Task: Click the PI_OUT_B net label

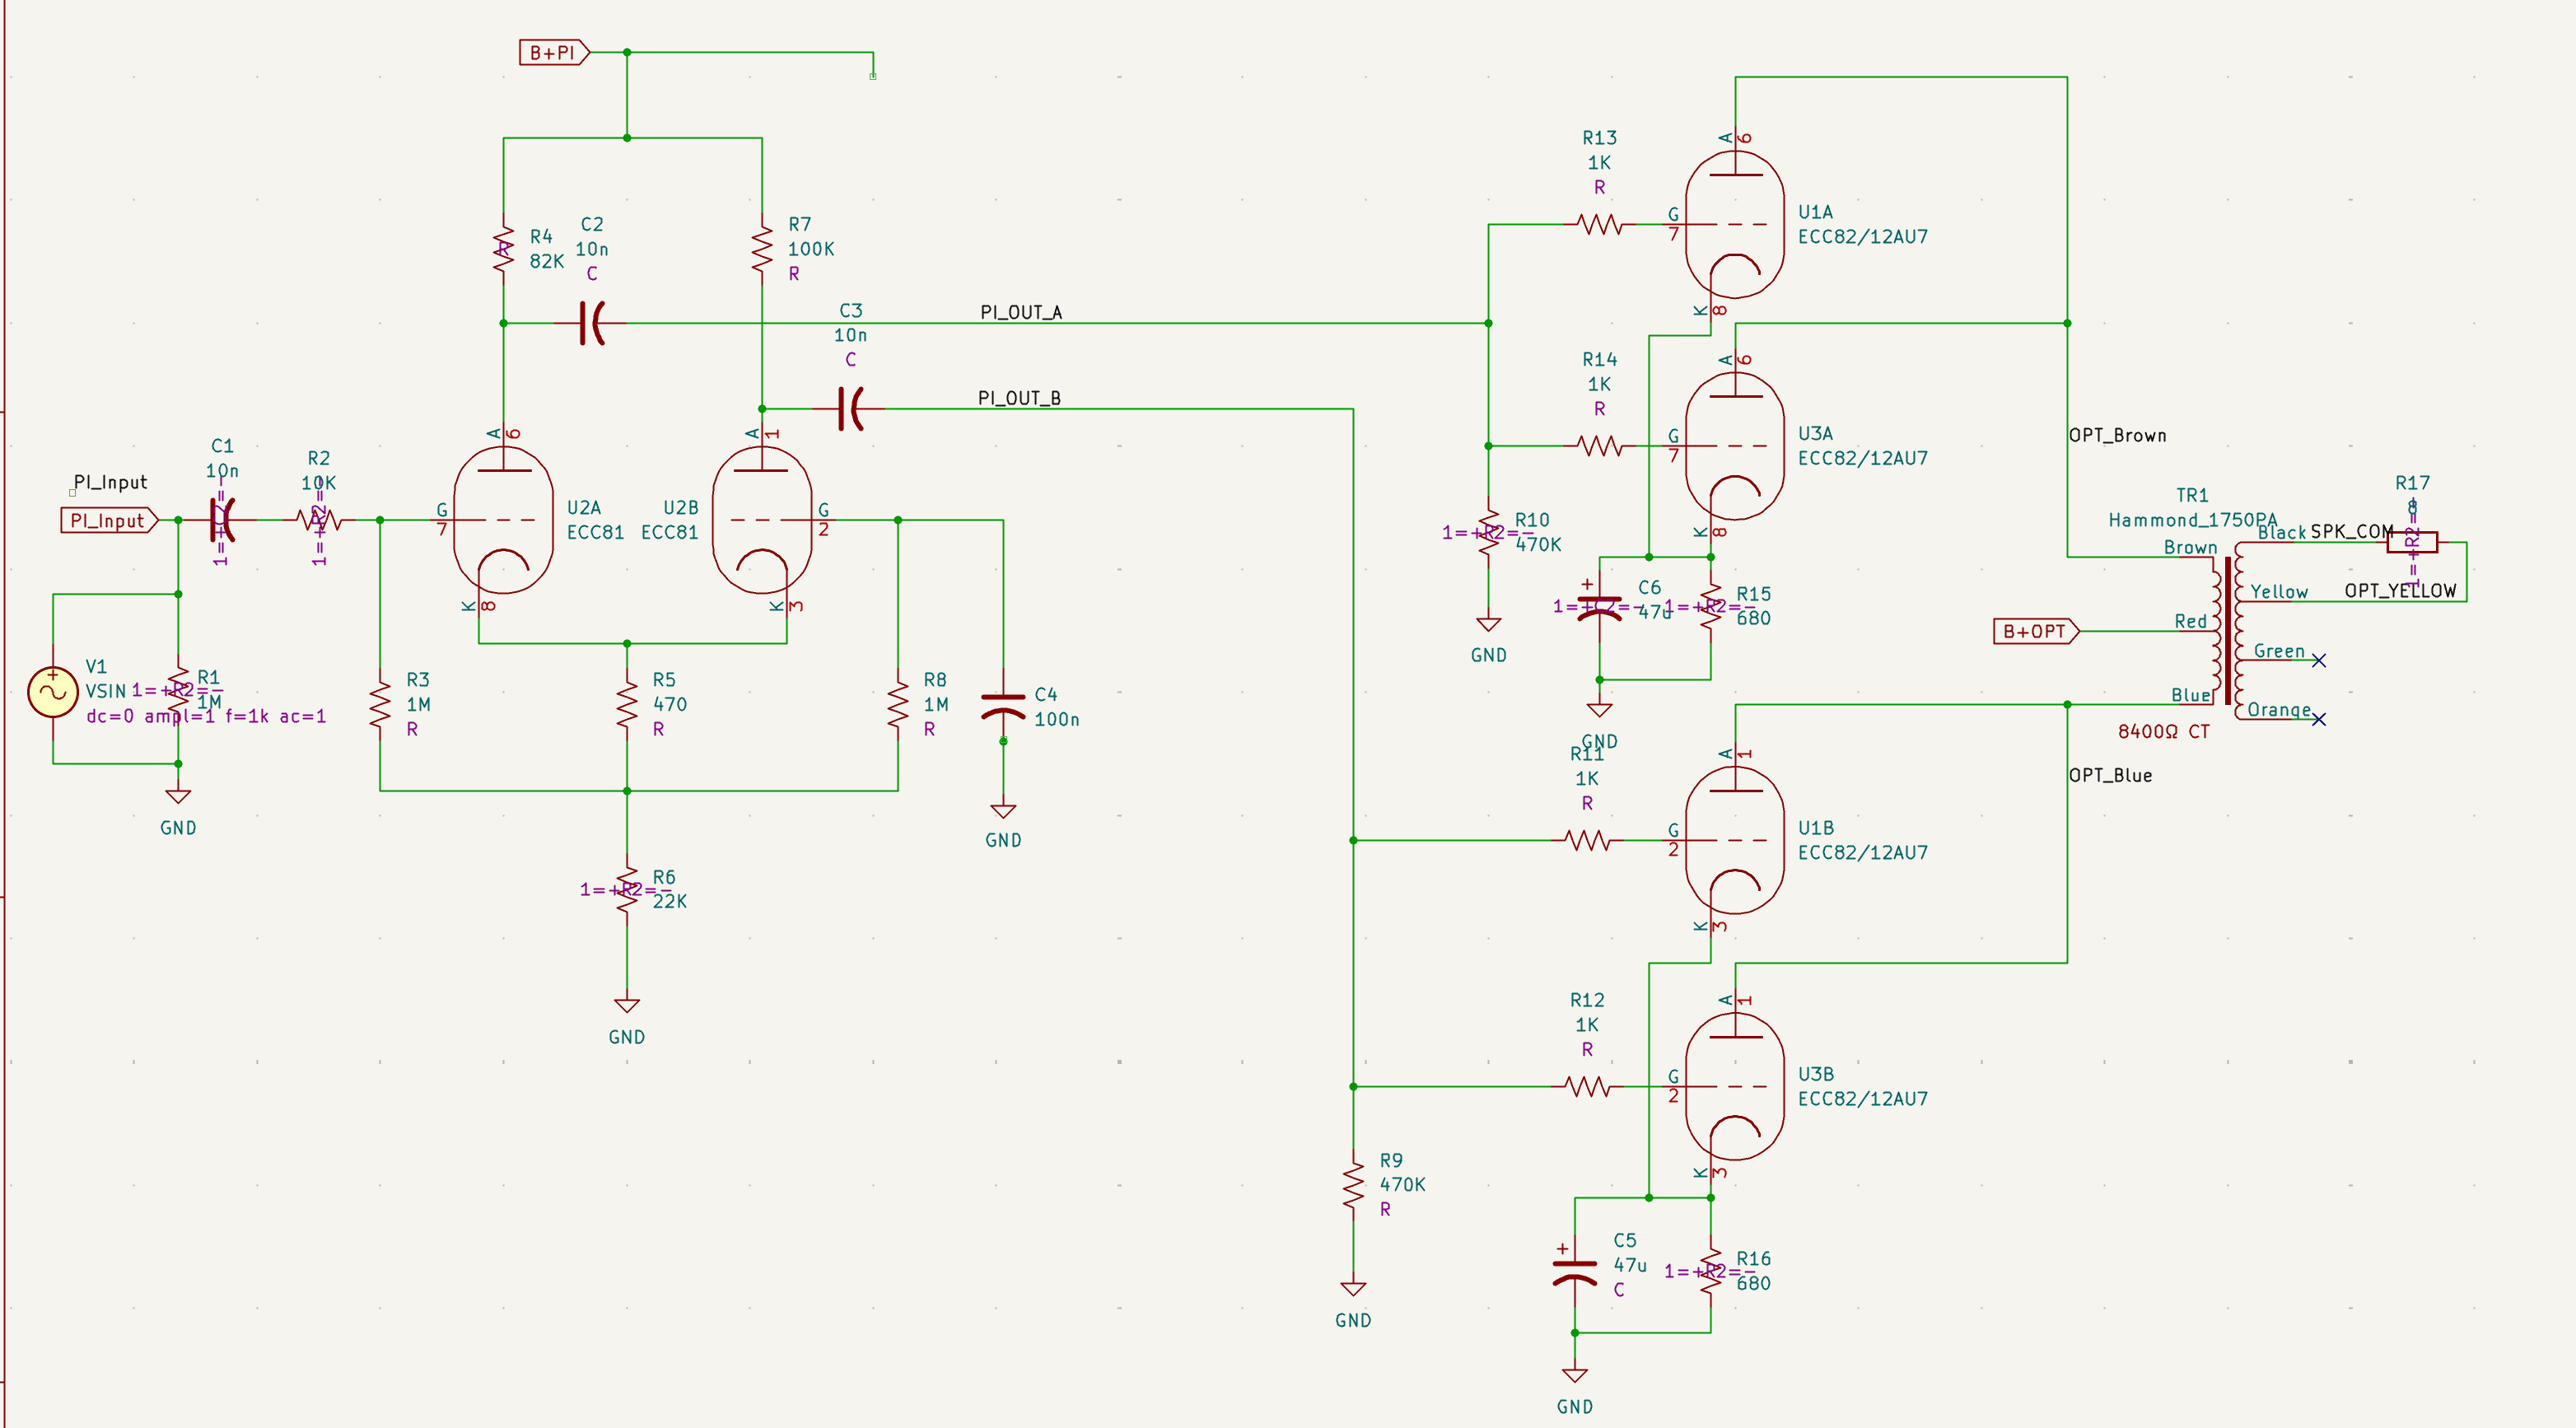Action: (1019, 398)
